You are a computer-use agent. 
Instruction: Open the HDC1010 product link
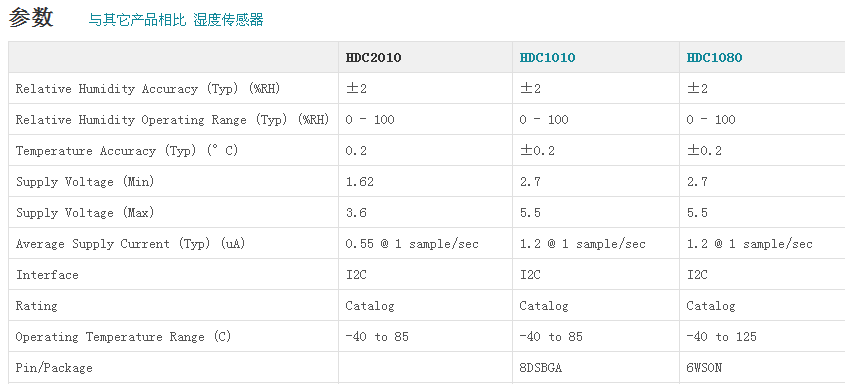(547, 58)
